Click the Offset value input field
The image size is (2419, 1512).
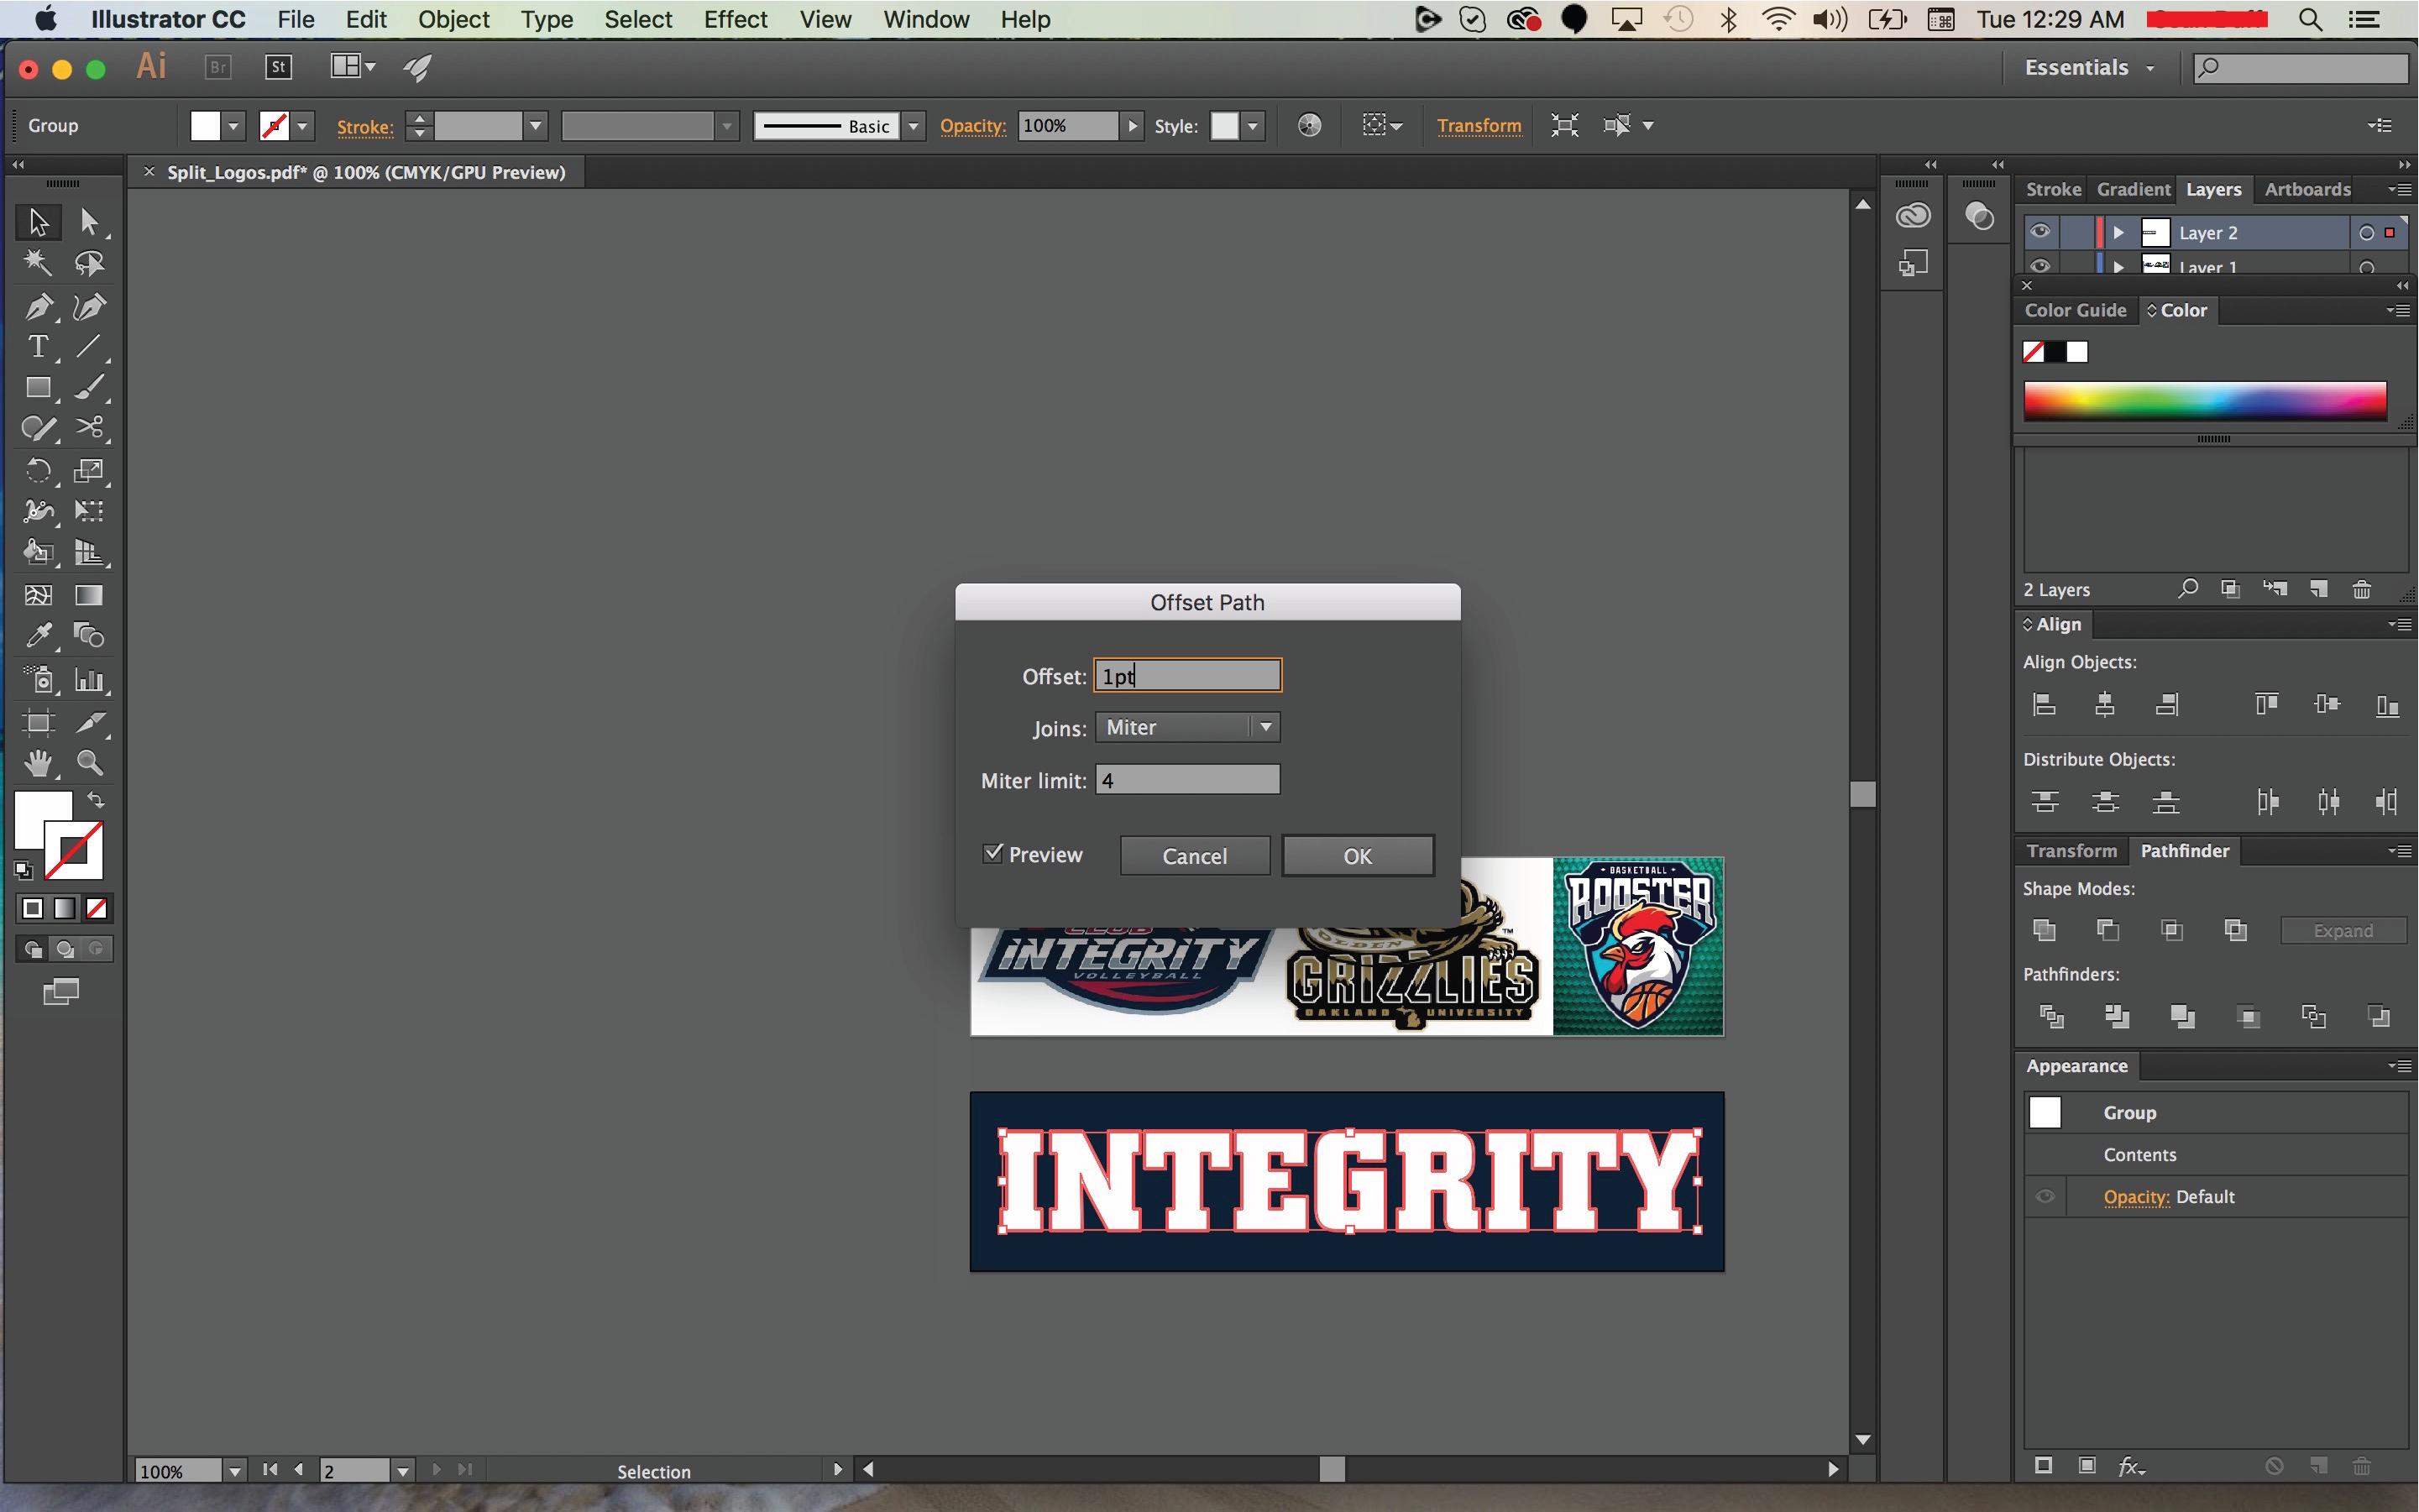(x=1190, y=676)
